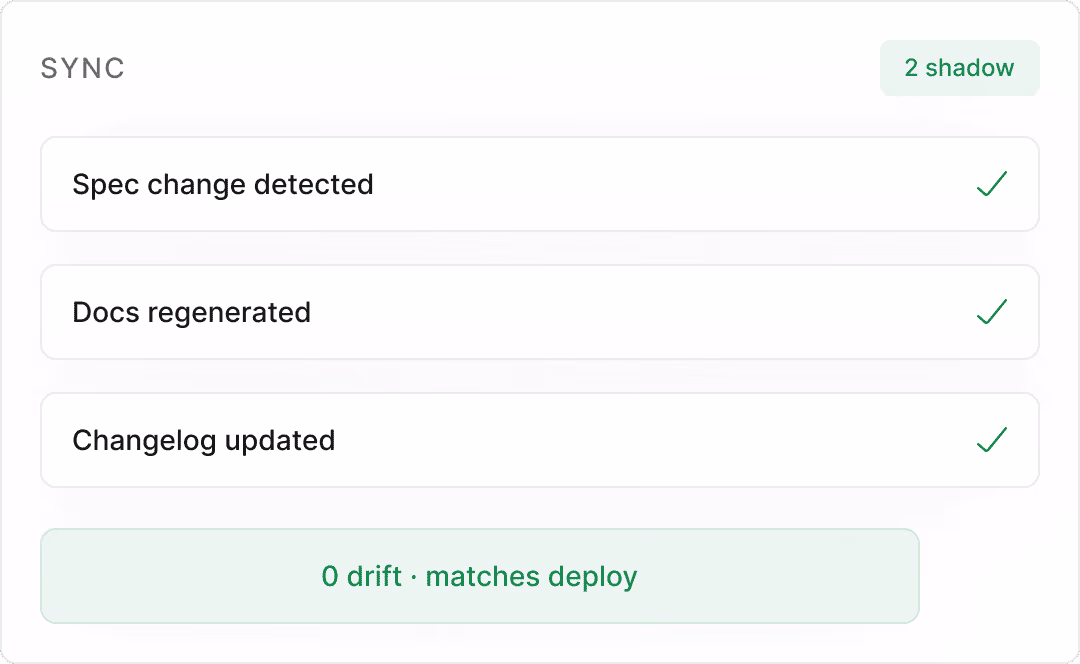Click the word Docs in second row

pyautogui.click(x=106, y=313)
